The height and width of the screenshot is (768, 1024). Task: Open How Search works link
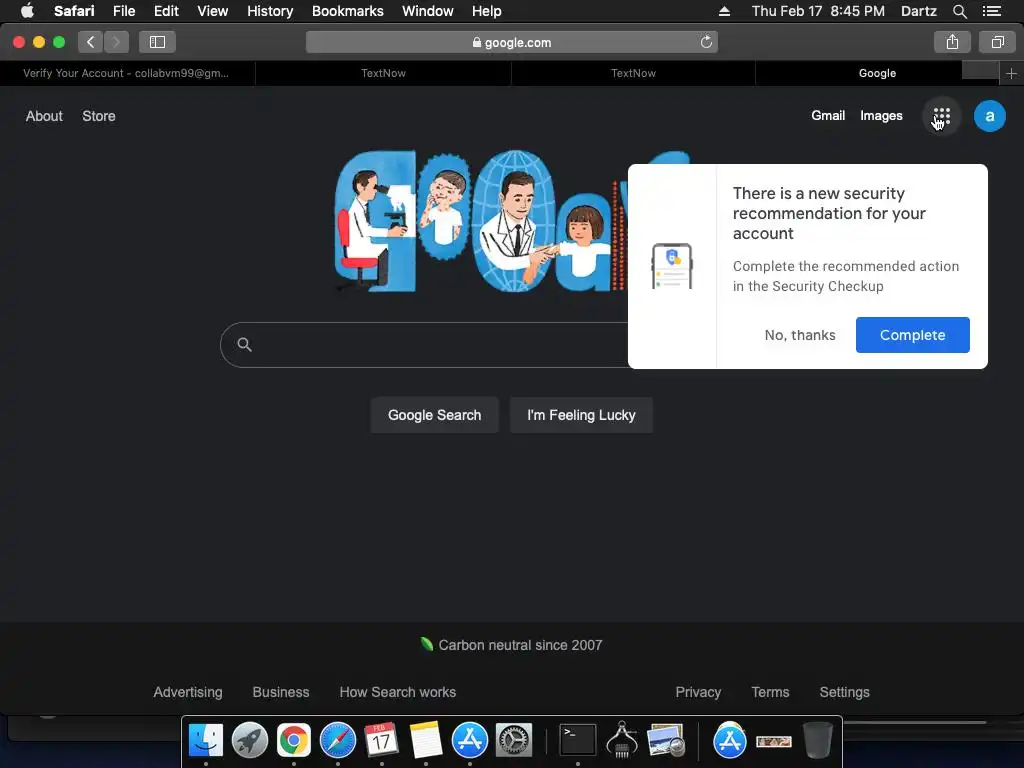pos(398,692)
